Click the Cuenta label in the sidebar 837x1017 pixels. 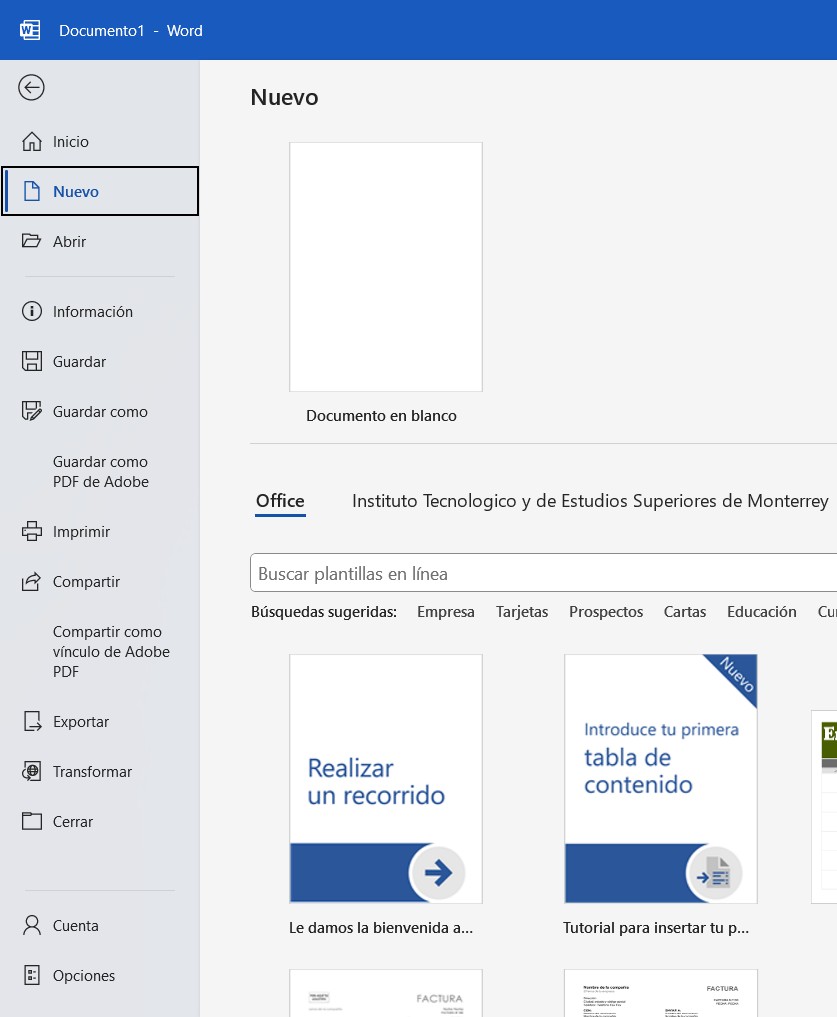click(x=75, y=926)
